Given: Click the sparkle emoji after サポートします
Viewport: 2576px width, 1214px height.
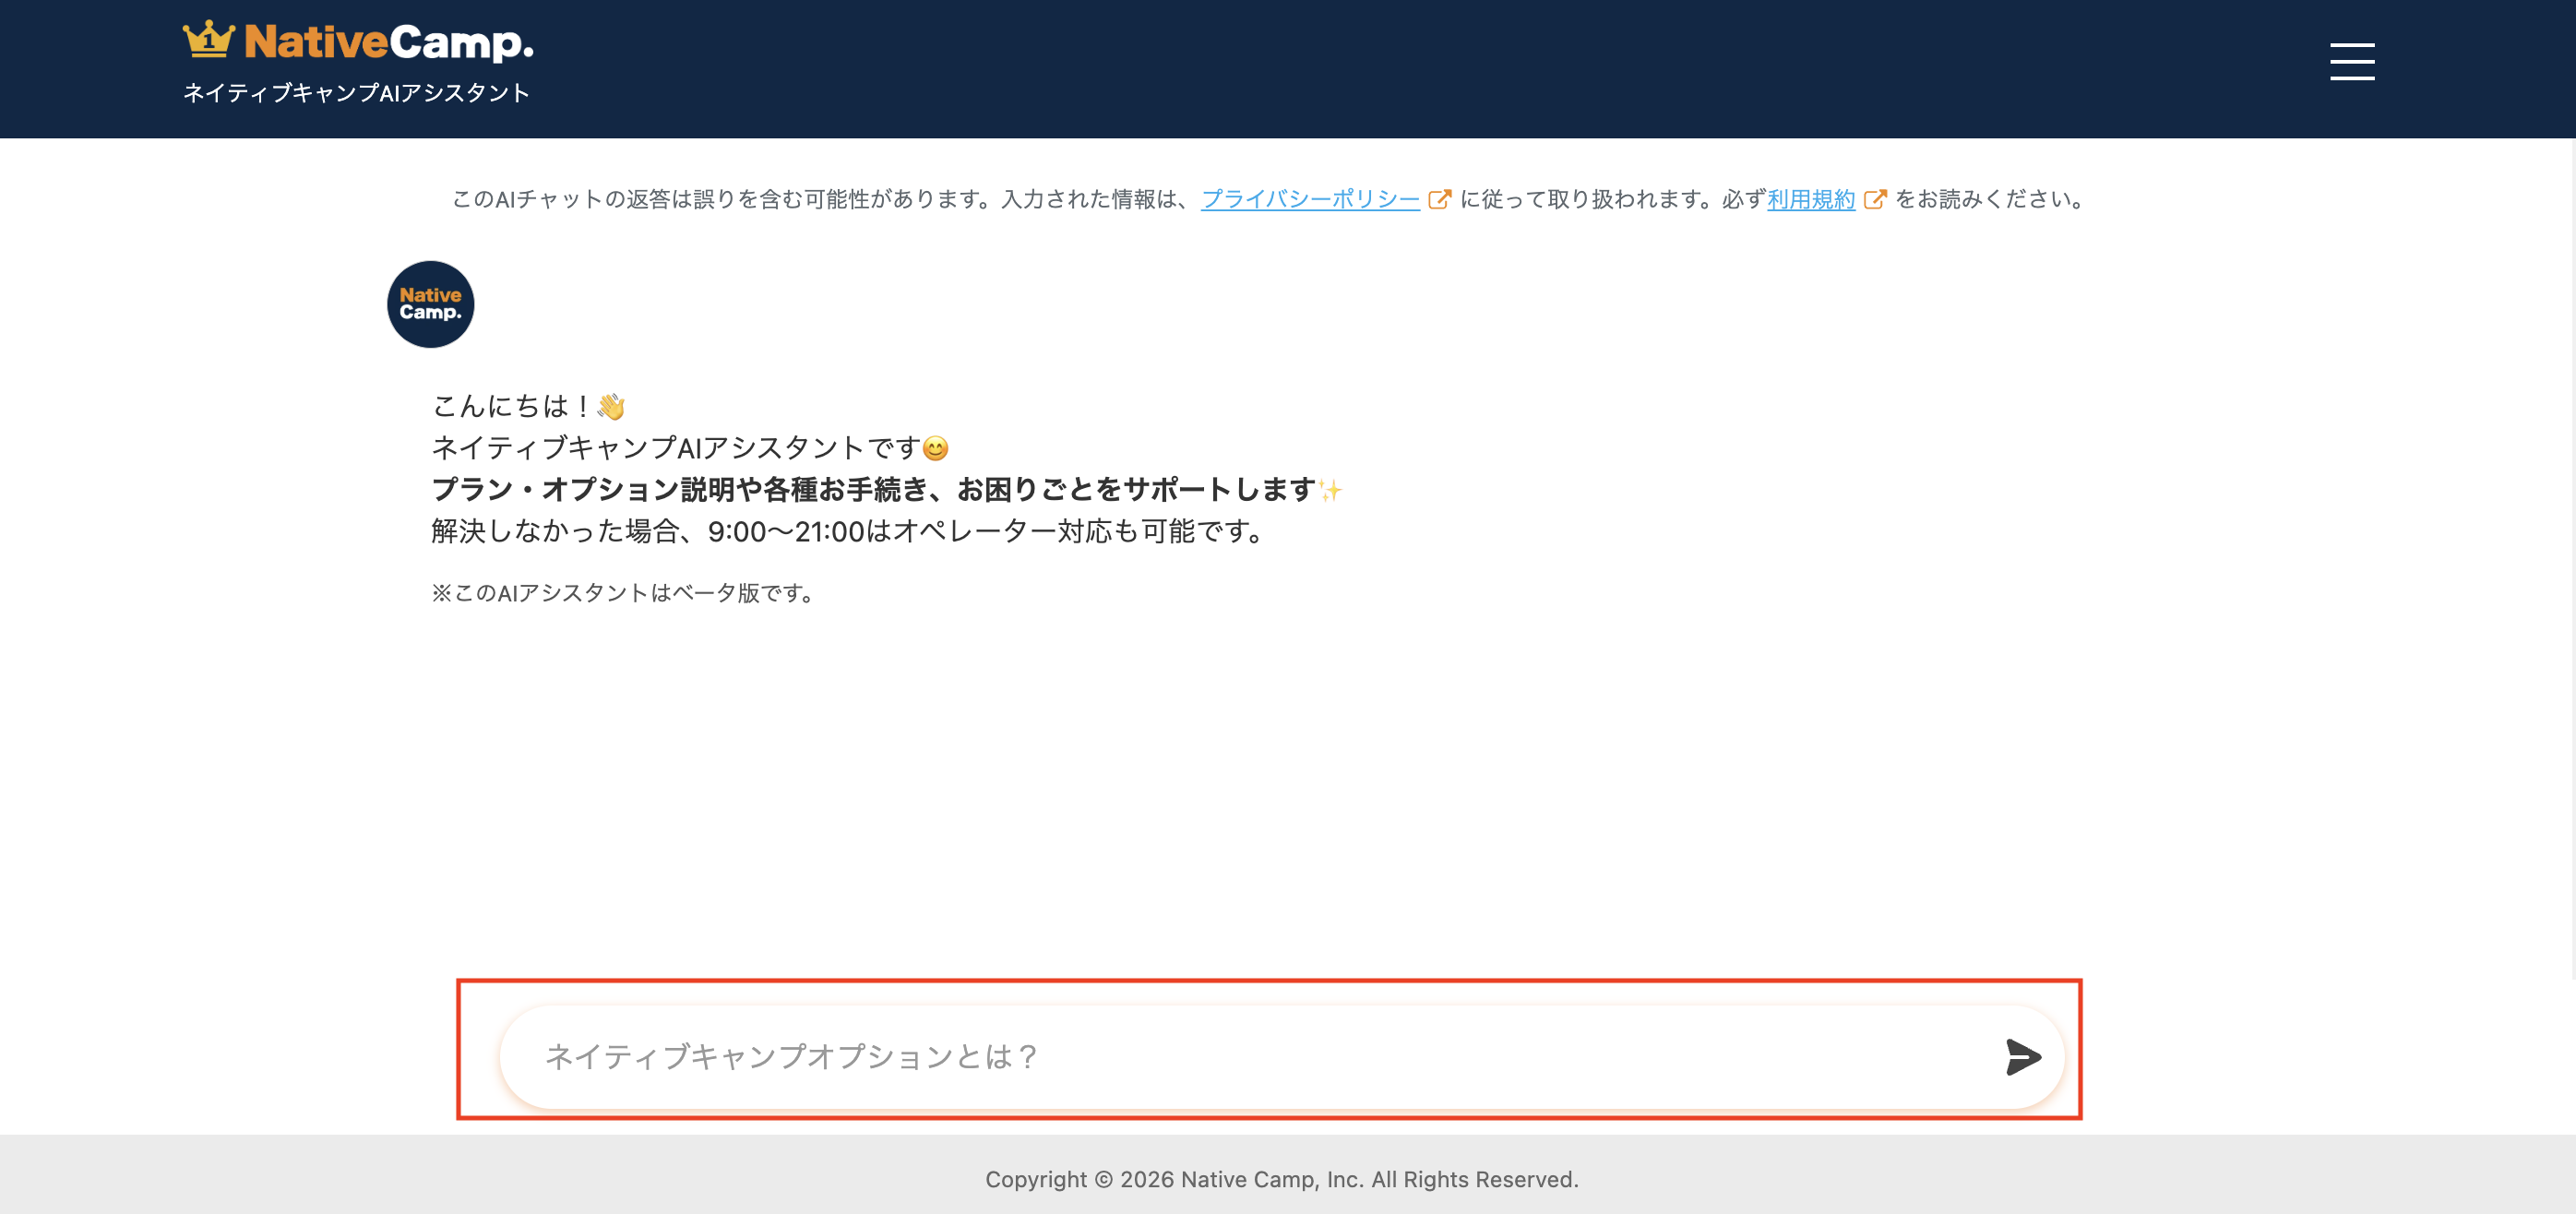Looking at the screenshot, I should point(1330,491).
